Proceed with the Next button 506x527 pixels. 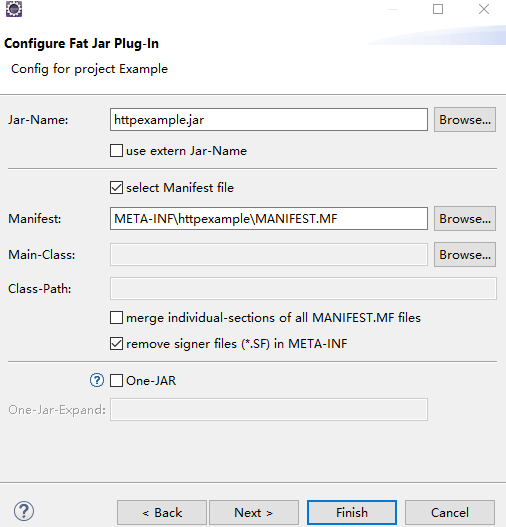(254, 513)
